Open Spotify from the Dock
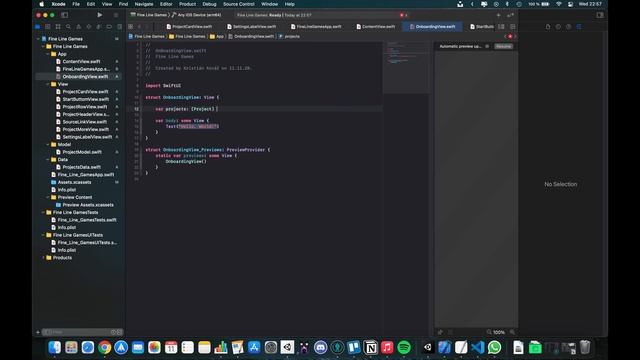The height and width of the screenshot is (360, 640). (x=404, y=347)
